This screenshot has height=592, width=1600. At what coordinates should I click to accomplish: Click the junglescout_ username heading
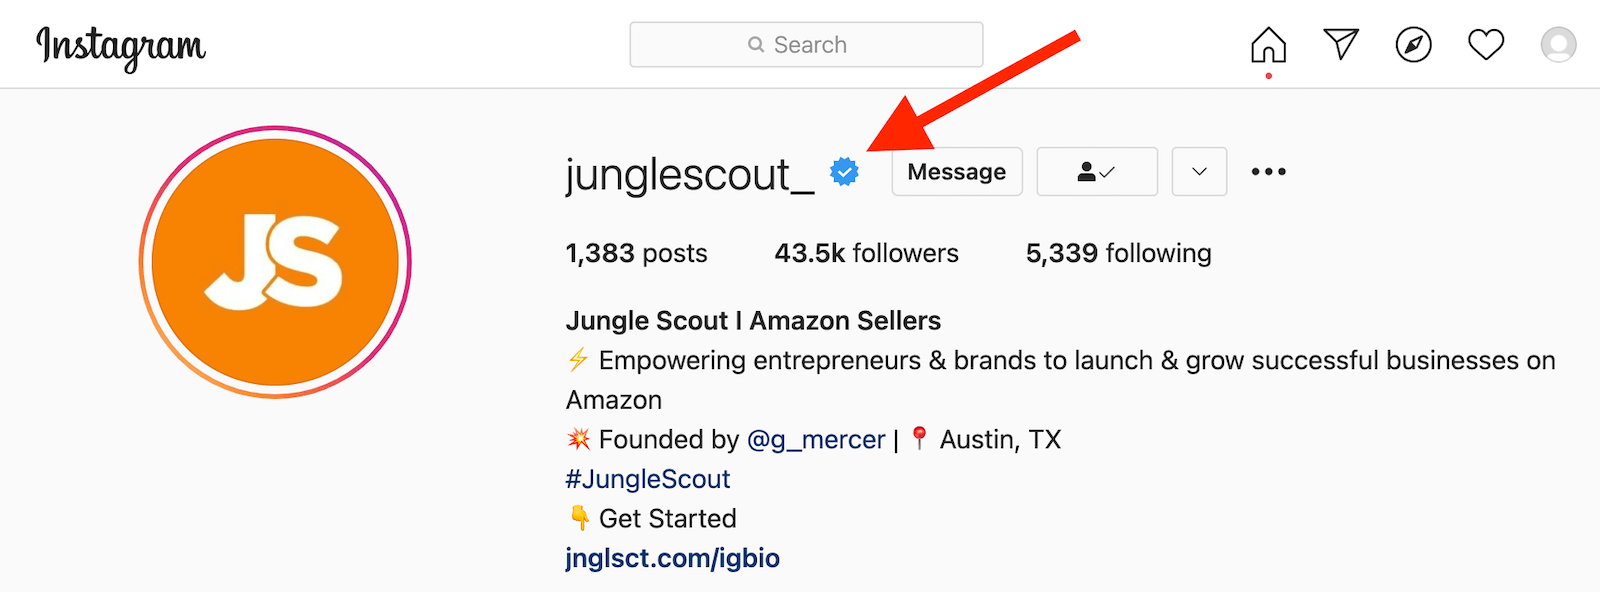tap(690, 175)
